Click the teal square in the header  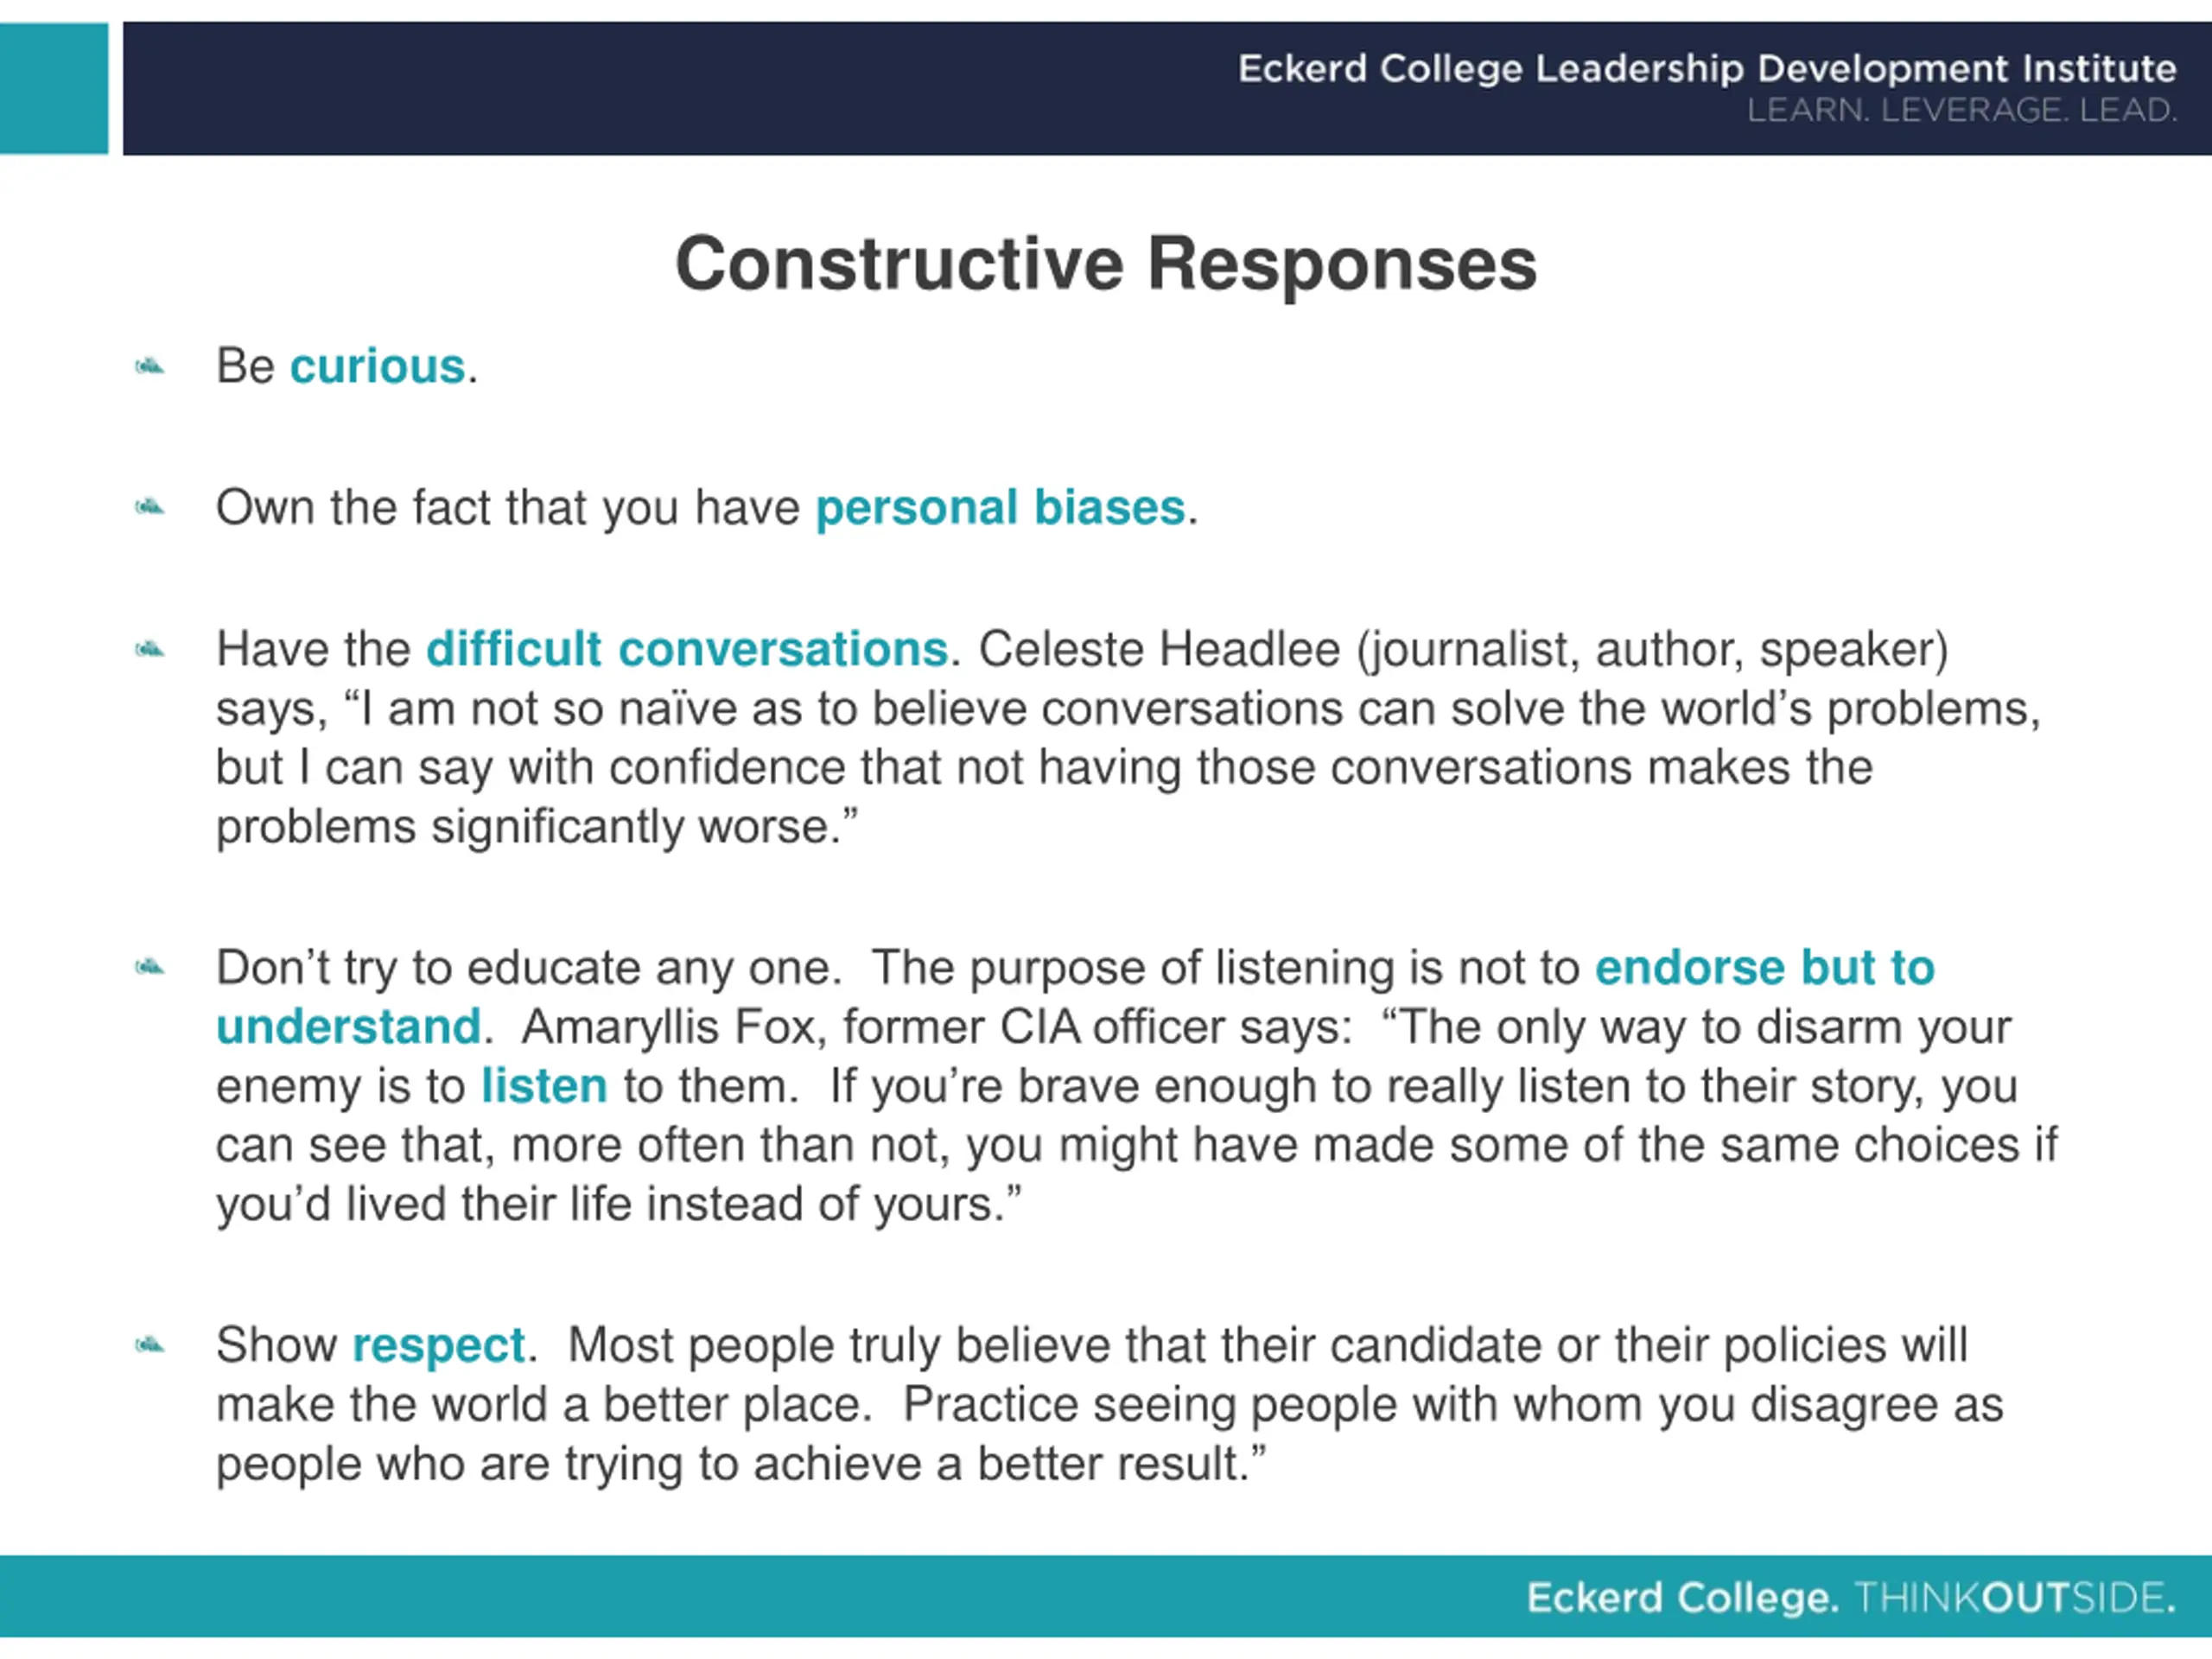pyautogui.click(x=54, y=88)
